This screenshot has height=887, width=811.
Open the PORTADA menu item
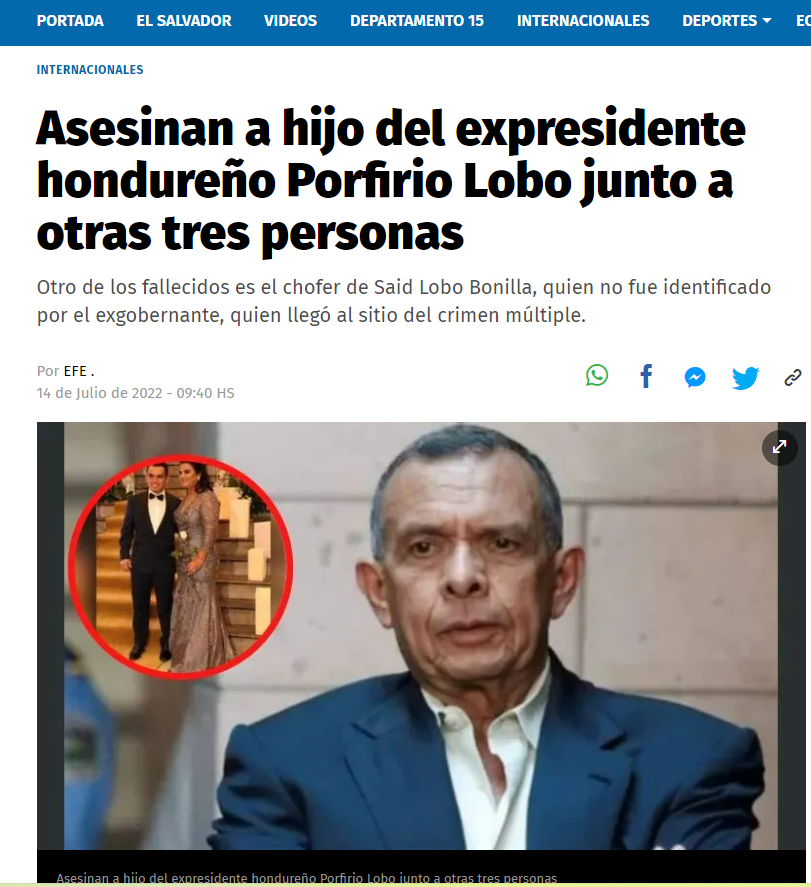pyautogui.click(x=70, y=21)
